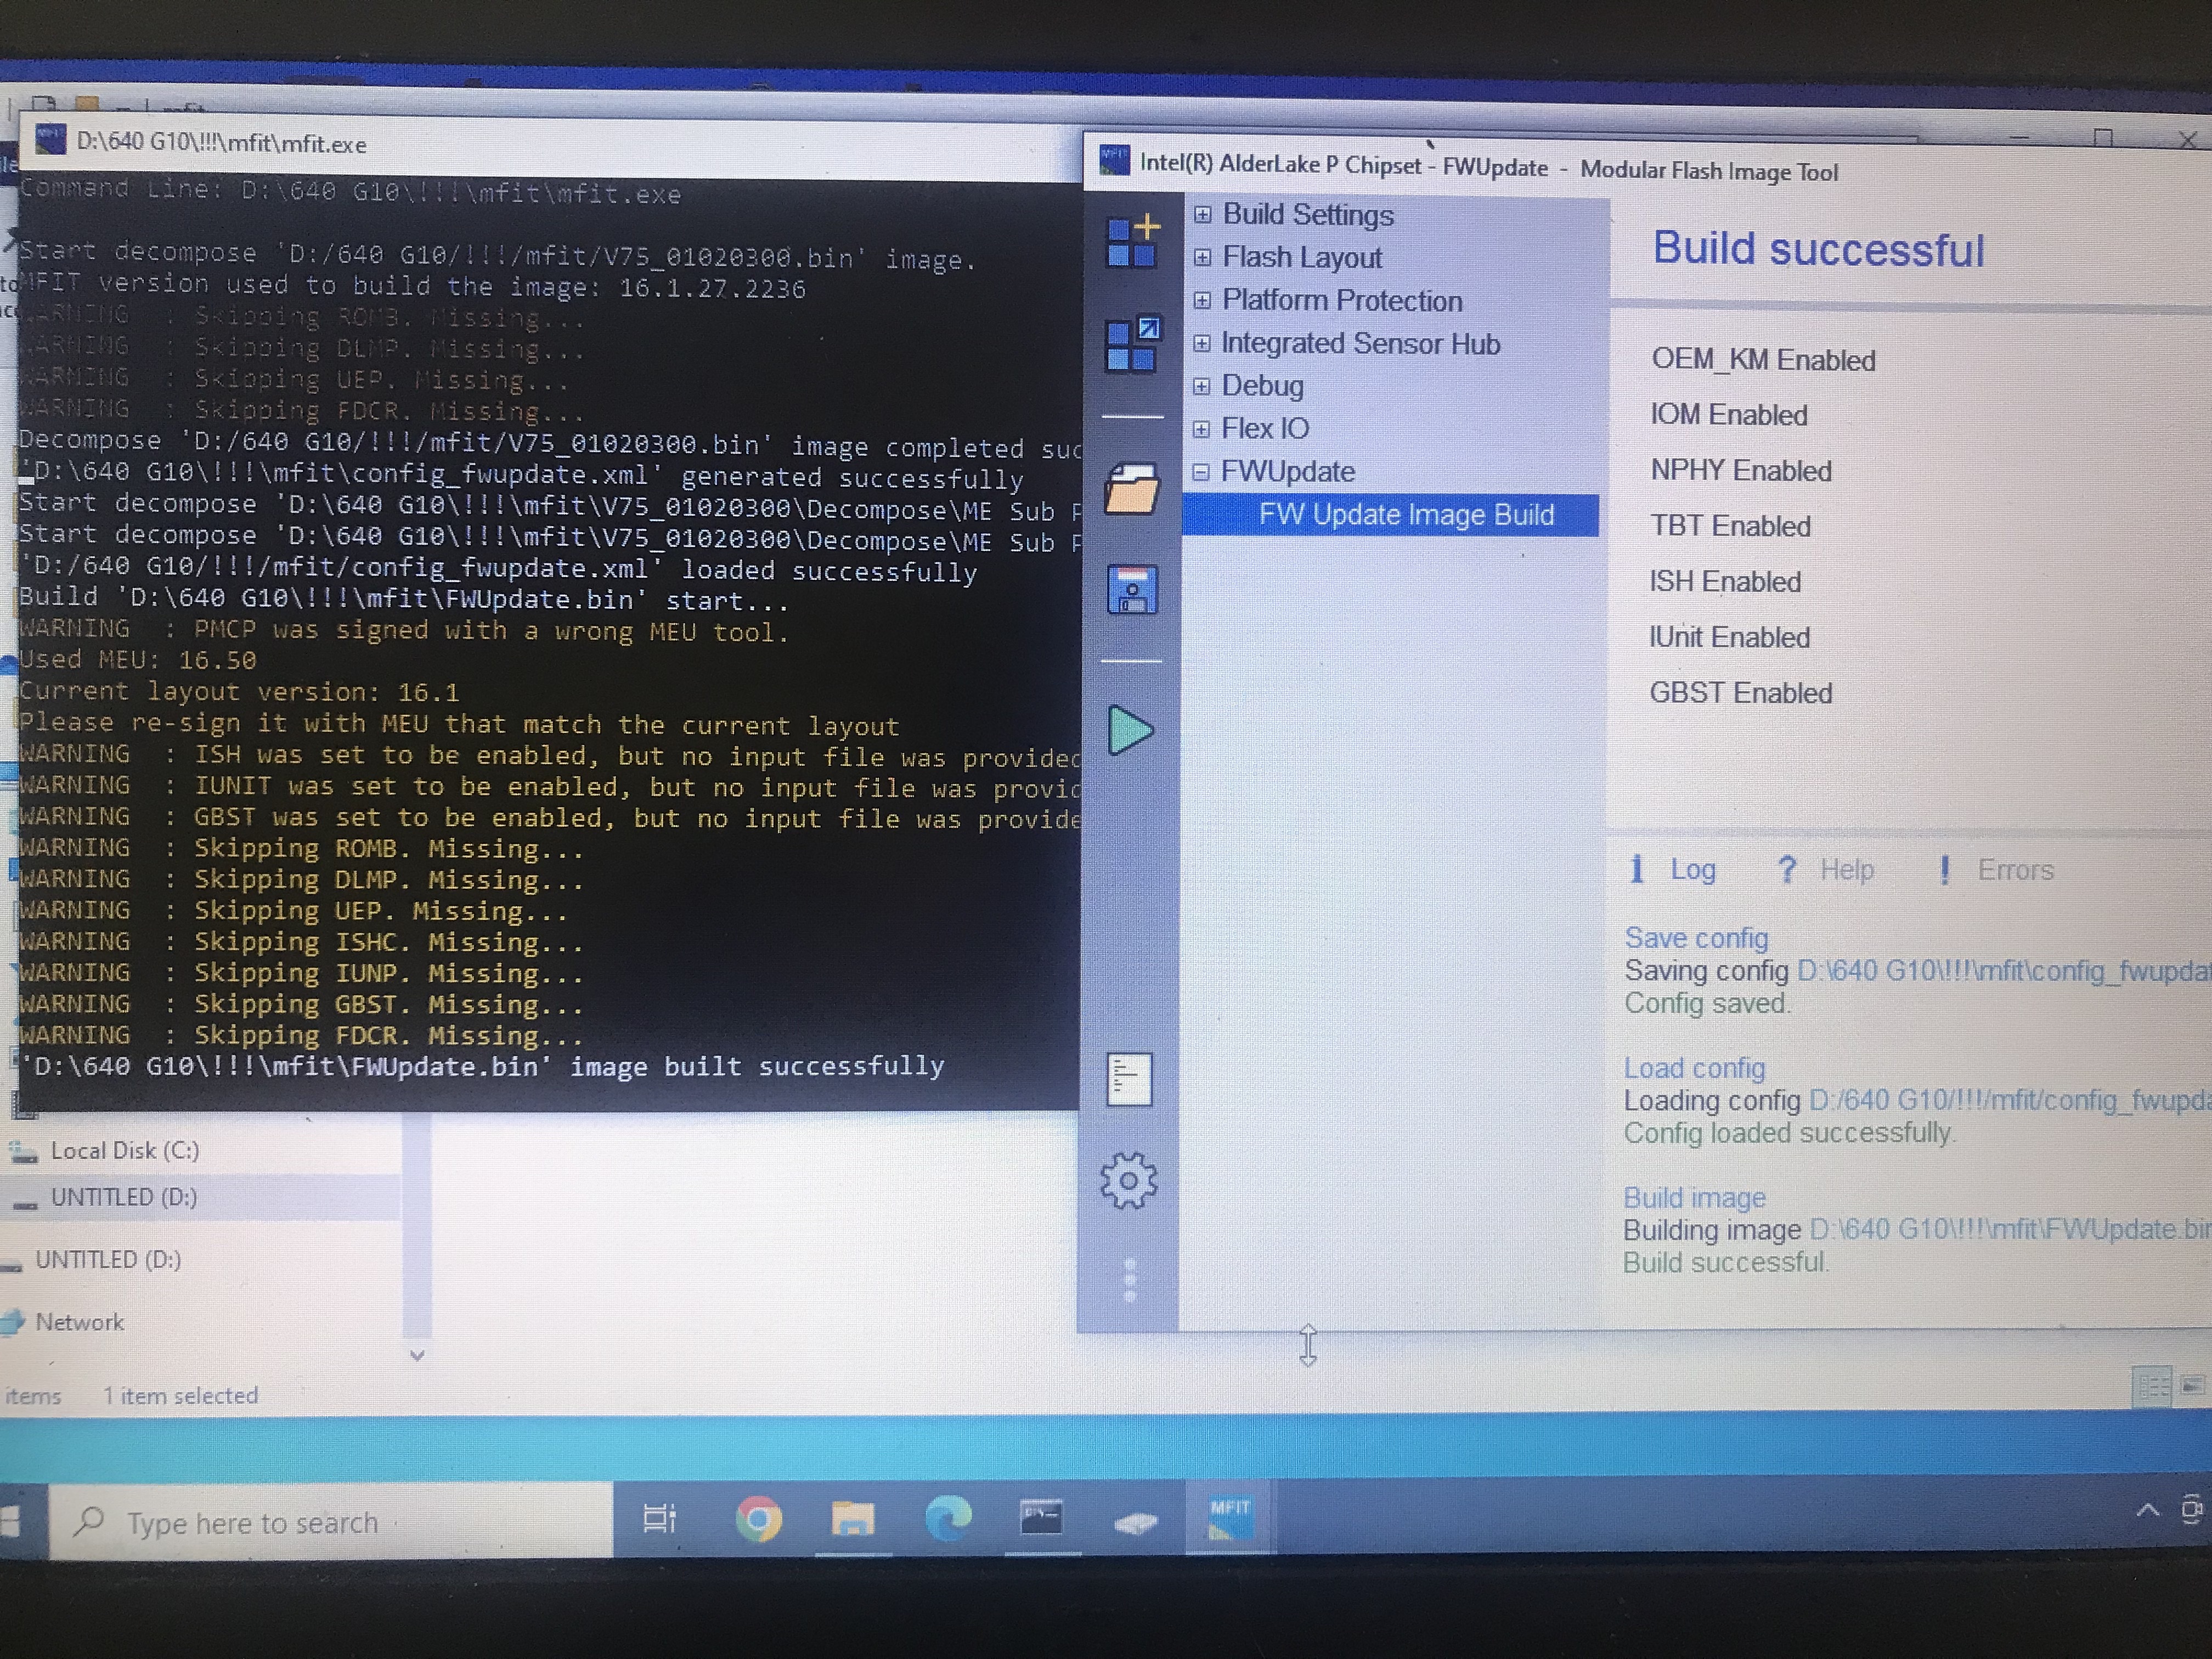This screenshot has height=1659, width=2212.
Task: Collapse the FWUpdate tree node
Action: tap(1201, 472)
